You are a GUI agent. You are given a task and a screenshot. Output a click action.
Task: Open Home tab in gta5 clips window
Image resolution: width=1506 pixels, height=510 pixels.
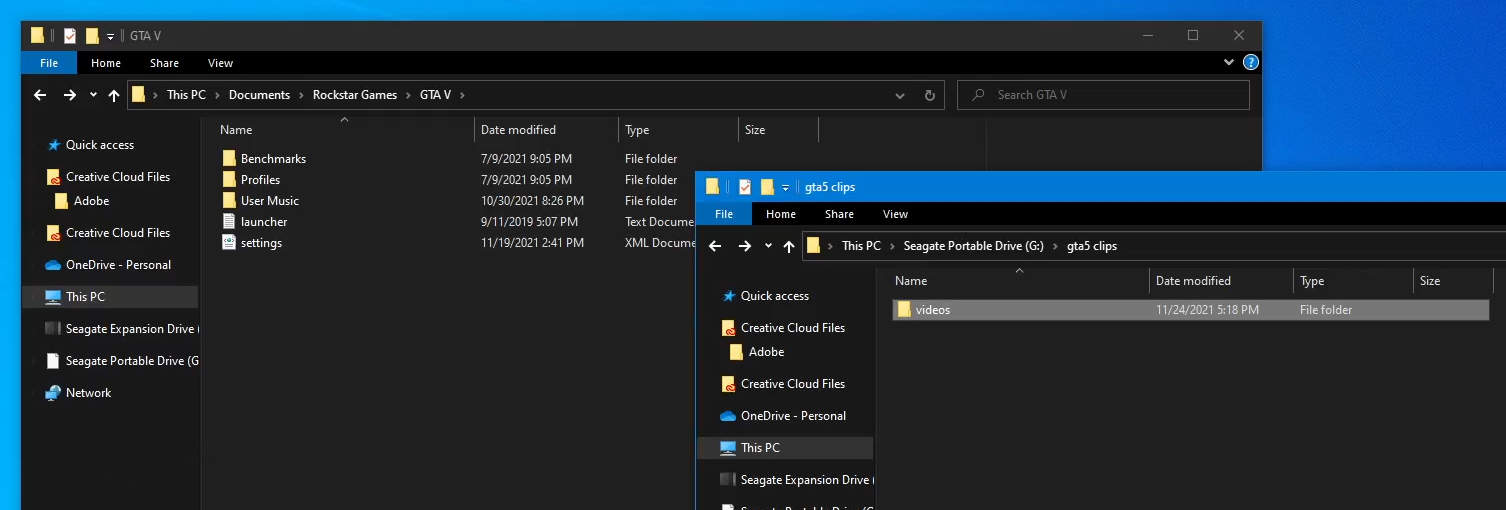pos(781,214)
